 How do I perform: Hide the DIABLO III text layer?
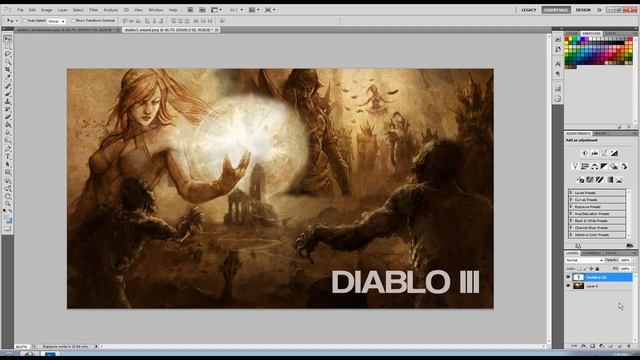point(568,277)
